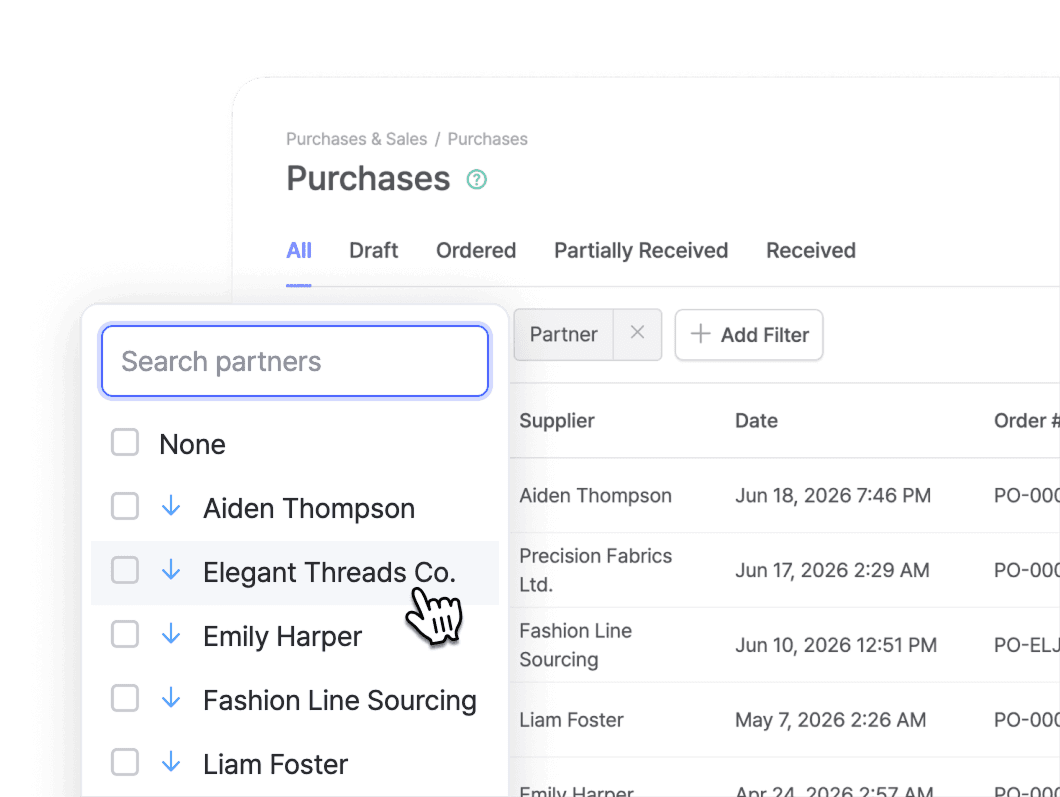Switch to the All tab

(299, 251)
